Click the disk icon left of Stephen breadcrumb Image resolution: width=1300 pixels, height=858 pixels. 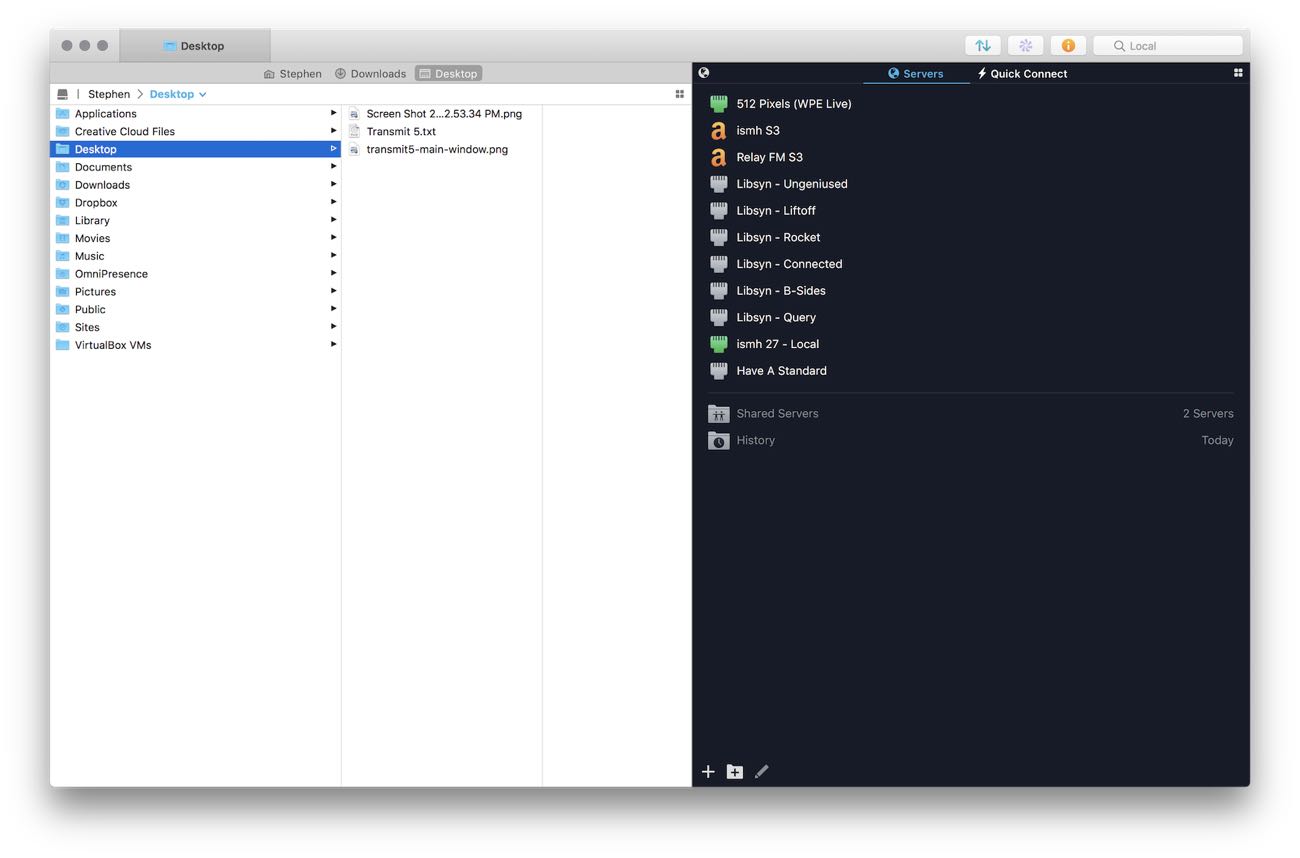click(63, 94)
